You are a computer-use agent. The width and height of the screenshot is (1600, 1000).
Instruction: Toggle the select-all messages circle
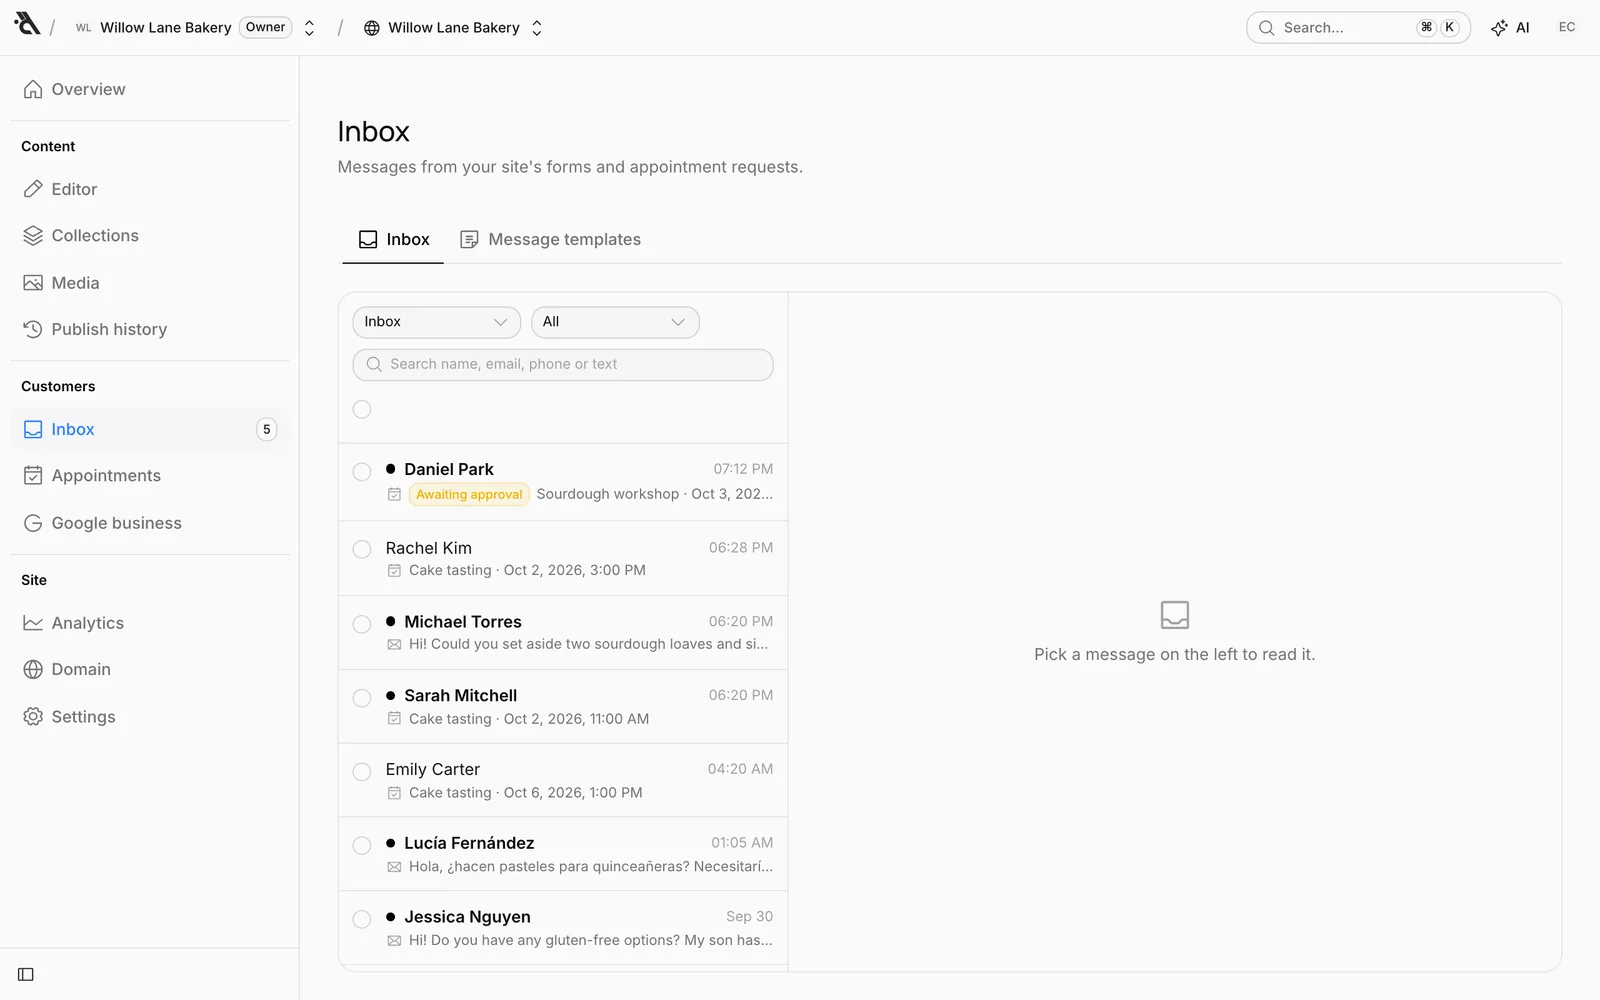pyautogui.click(x=362, y=409)
